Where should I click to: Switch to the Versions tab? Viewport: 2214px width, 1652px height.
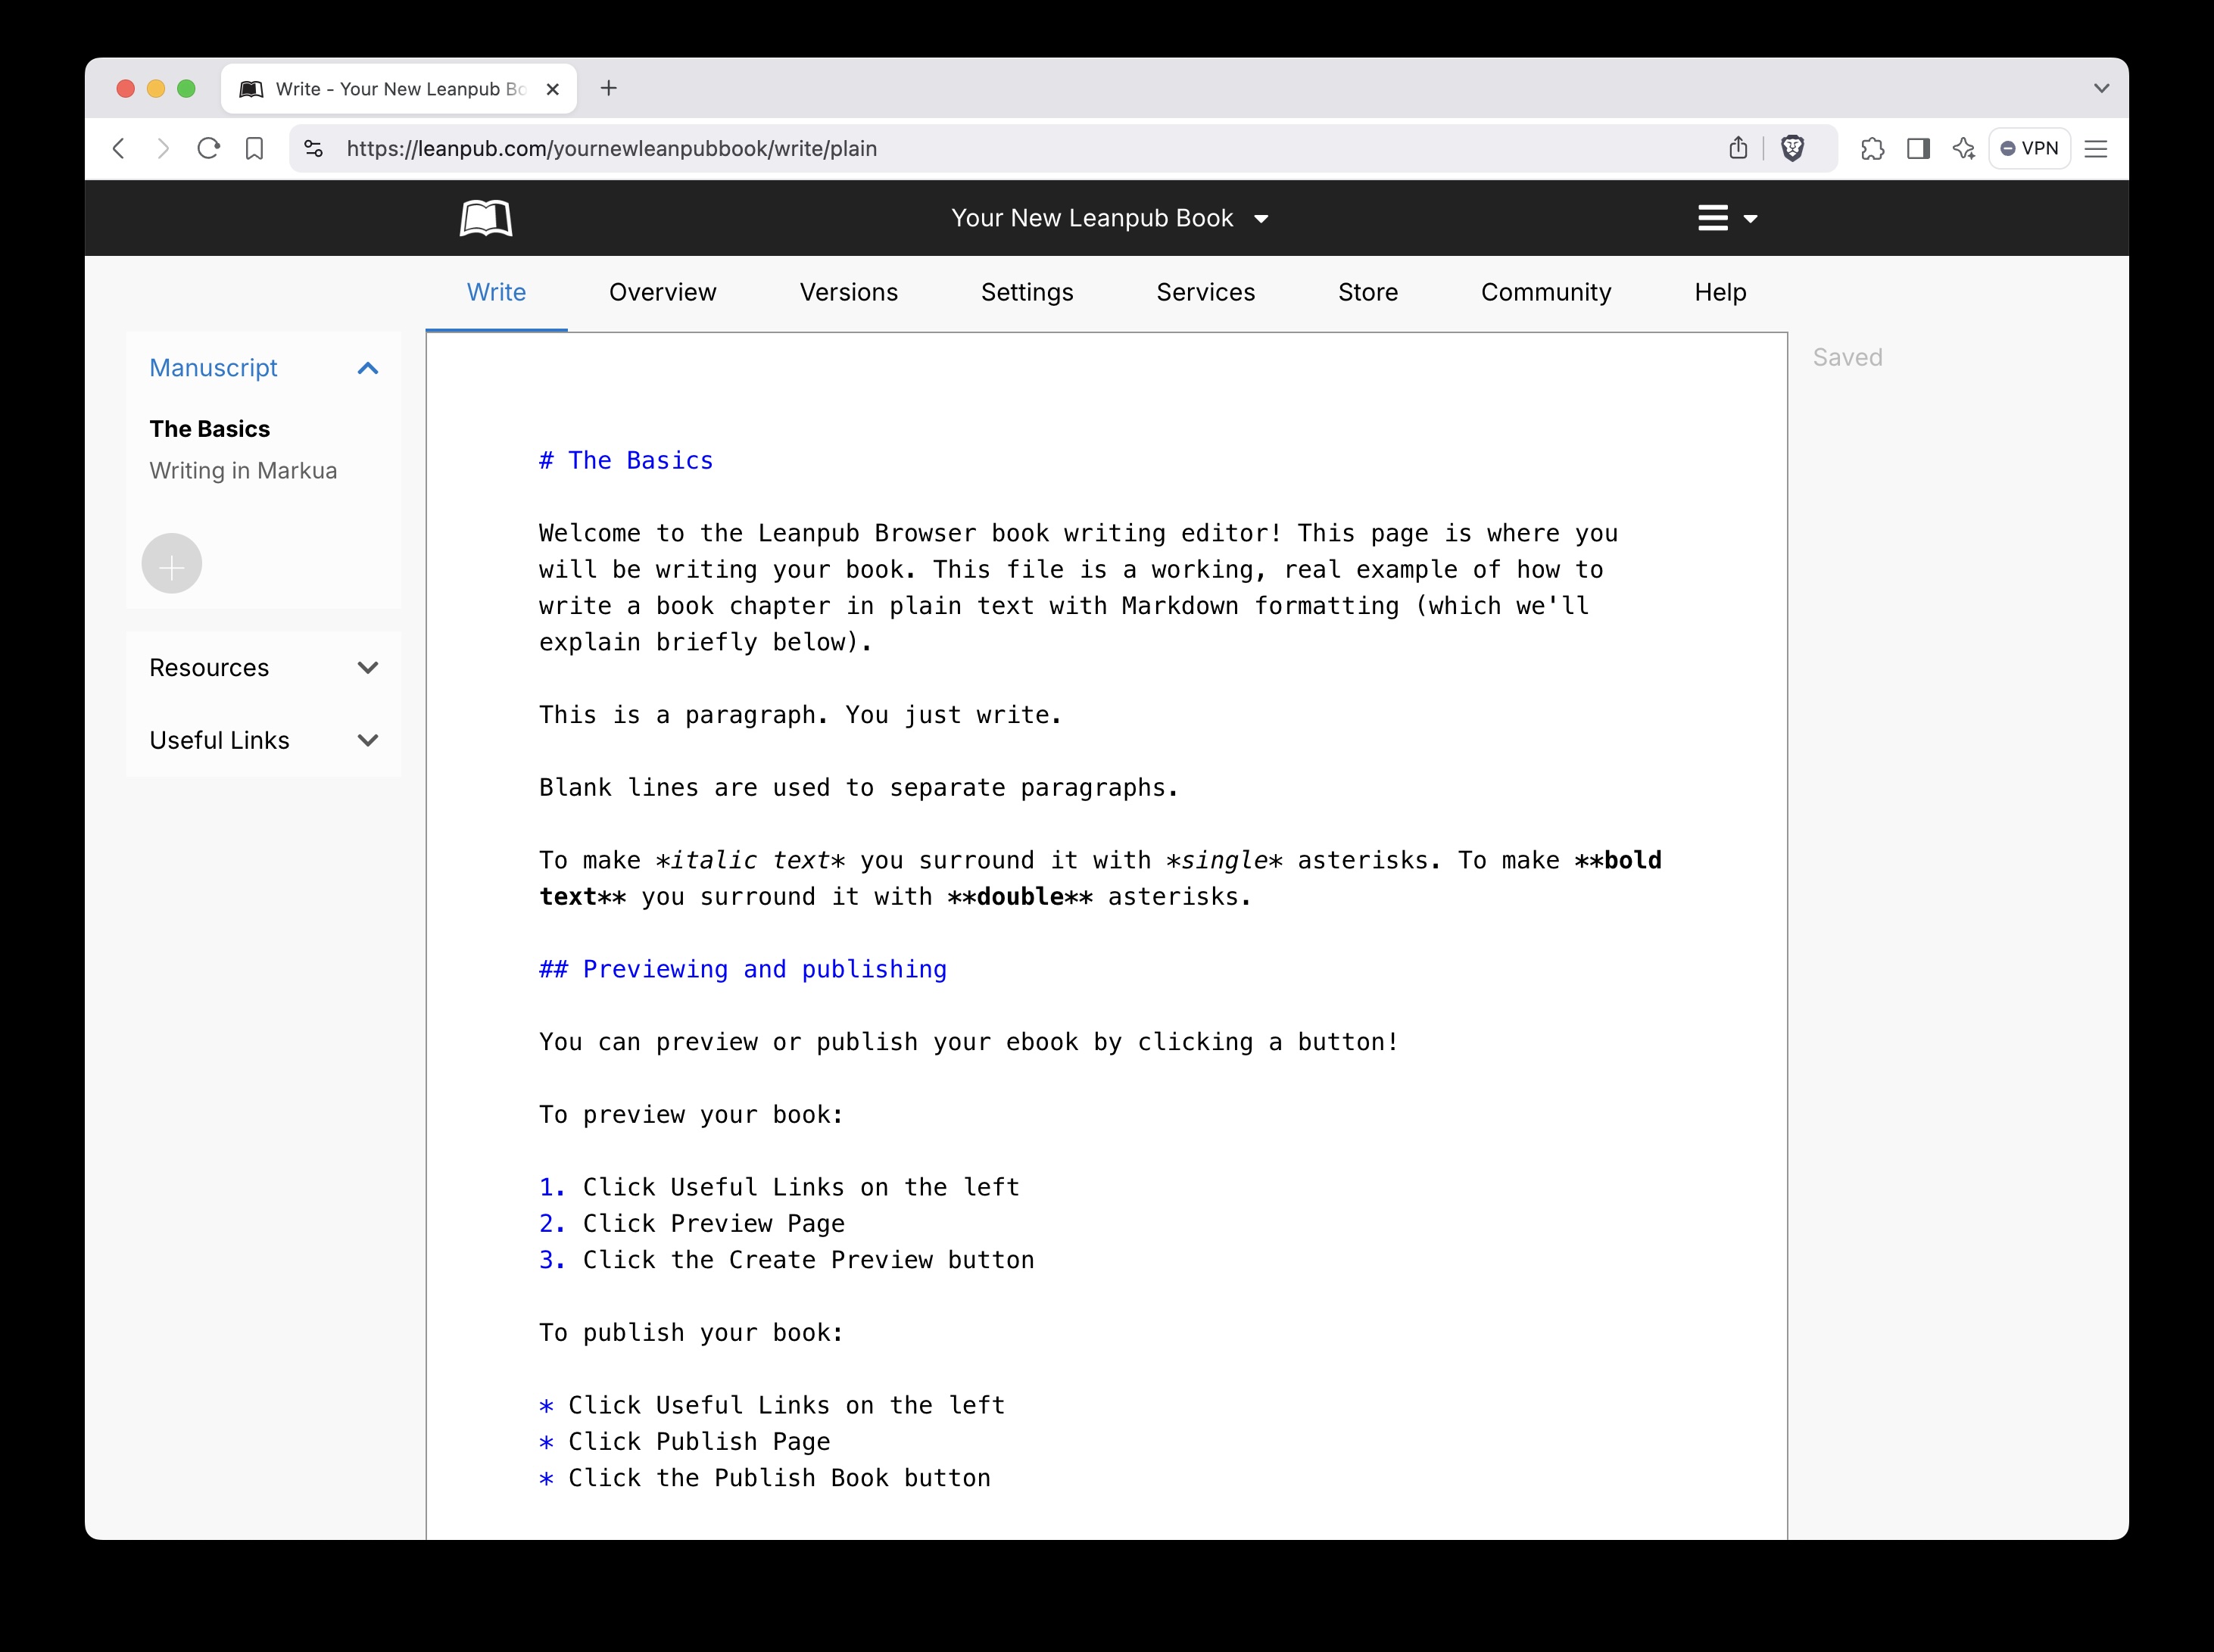tap(848, 292)
